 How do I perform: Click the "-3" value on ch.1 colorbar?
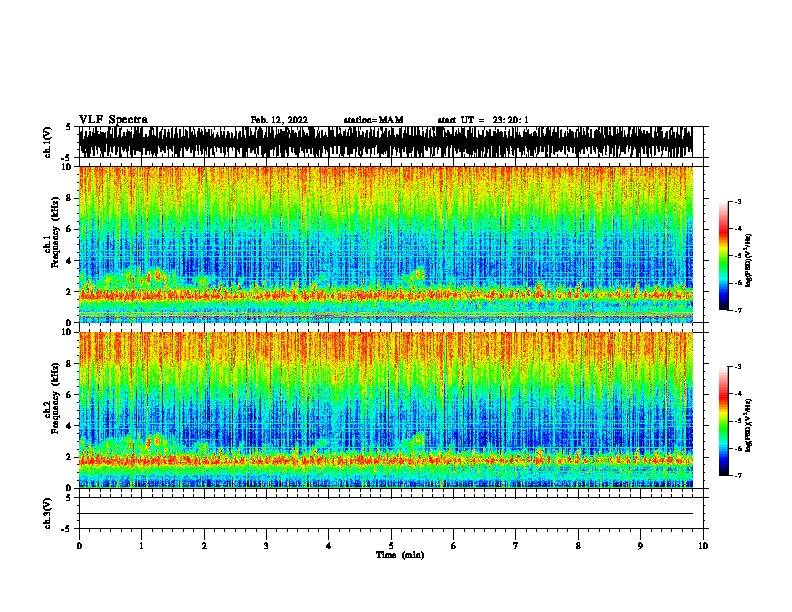[738, 201]
